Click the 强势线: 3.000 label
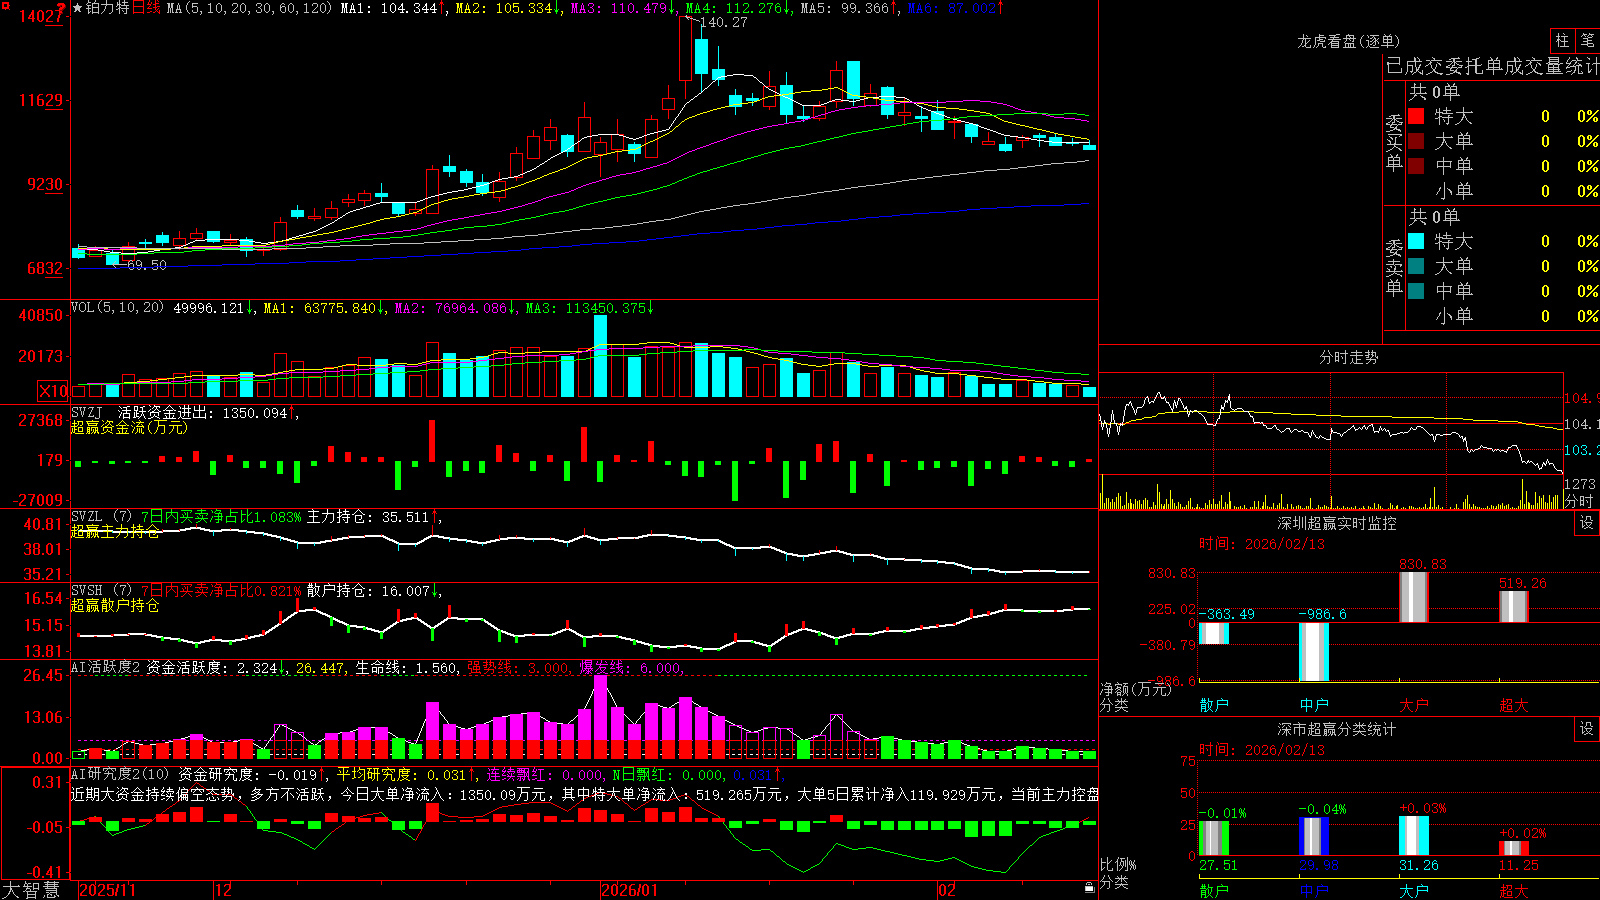This screenshot has width=1600, height=900. [519, 667]
